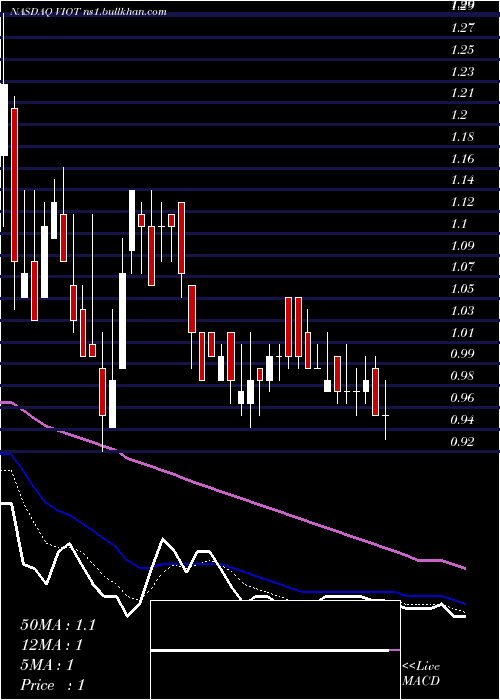Viewport: 500px width, 700px height.
Task: Select the 1.16 price axis label
Action: [x=462, y=159]
